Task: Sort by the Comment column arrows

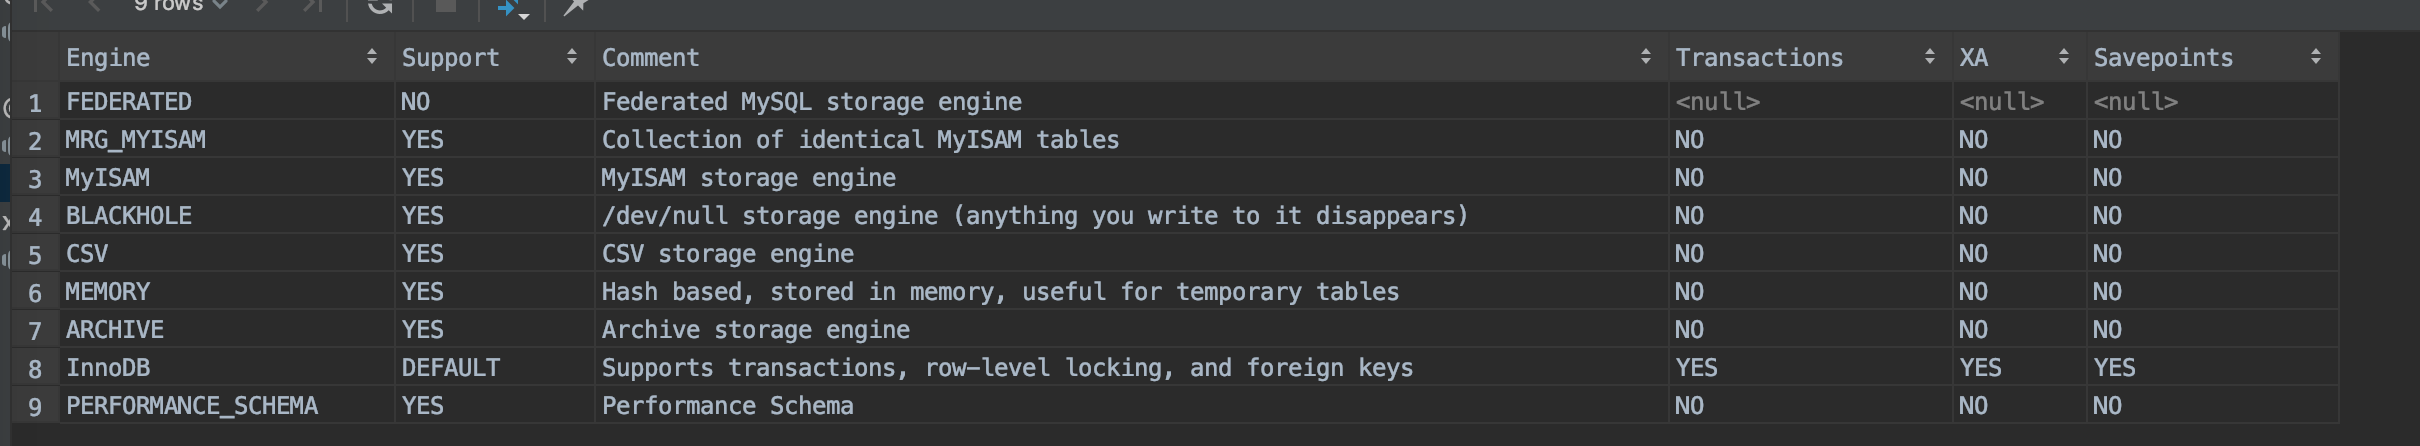Action: 1646,57
